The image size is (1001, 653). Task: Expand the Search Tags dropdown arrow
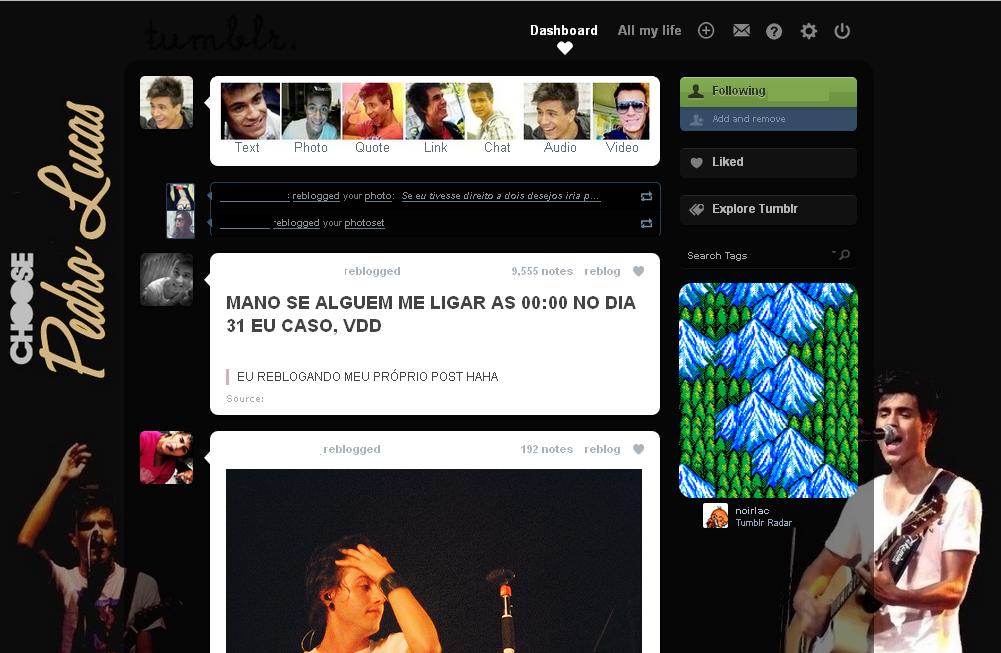tap(834, 253)
